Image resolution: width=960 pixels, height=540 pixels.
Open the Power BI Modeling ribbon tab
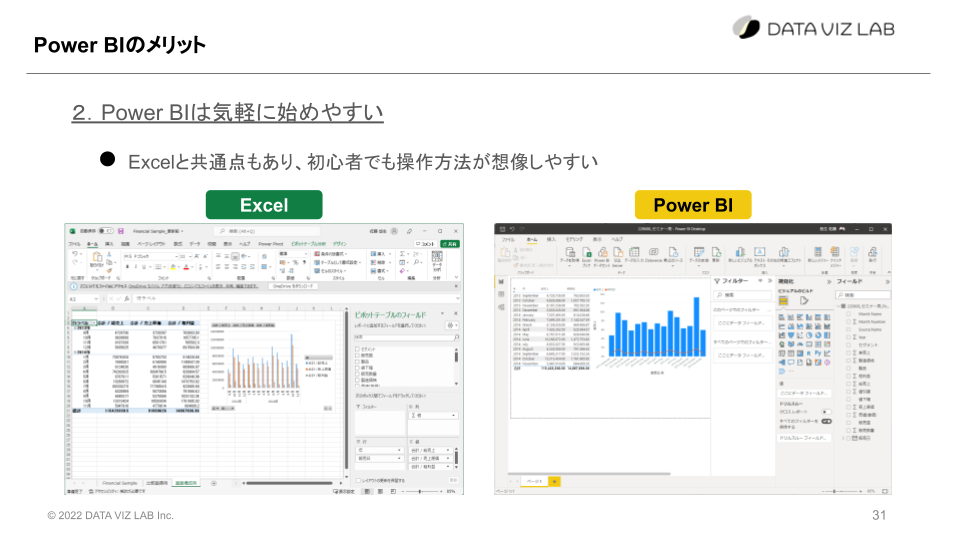click(x=574, y=239)
